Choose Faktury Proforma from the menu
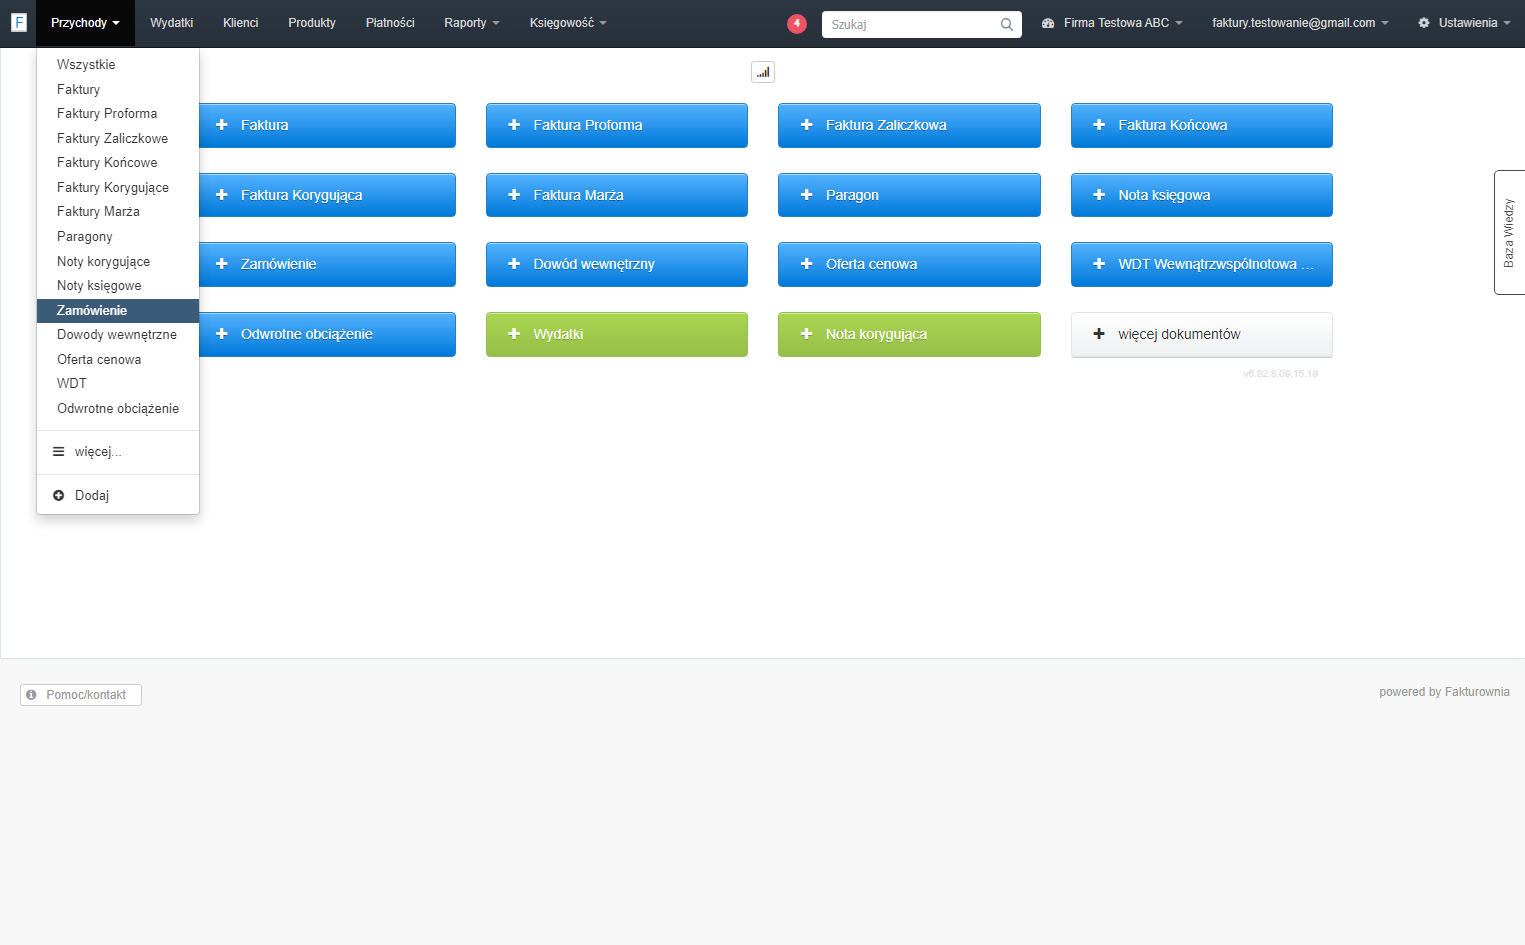Image resolution: width=1525 pixels, height=945 pixels. click(118, 114)
